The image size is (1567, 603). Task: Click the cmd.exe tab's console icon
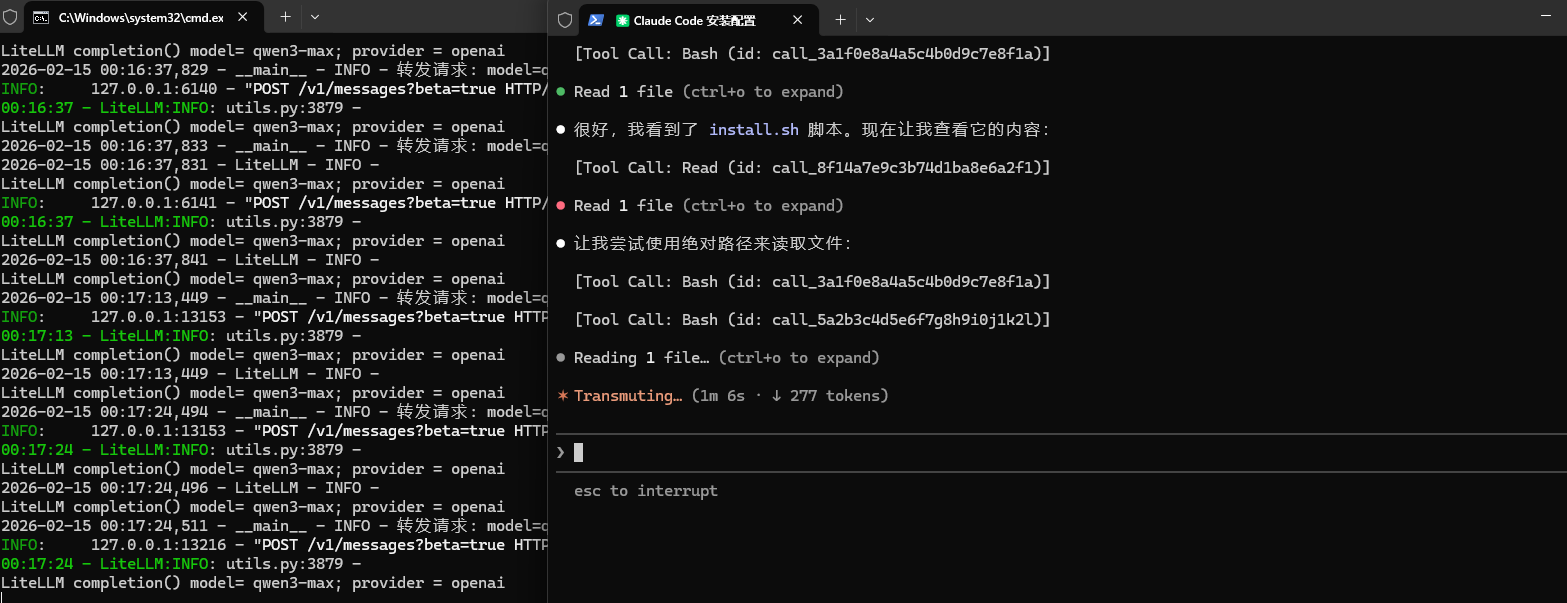(42, 18)
